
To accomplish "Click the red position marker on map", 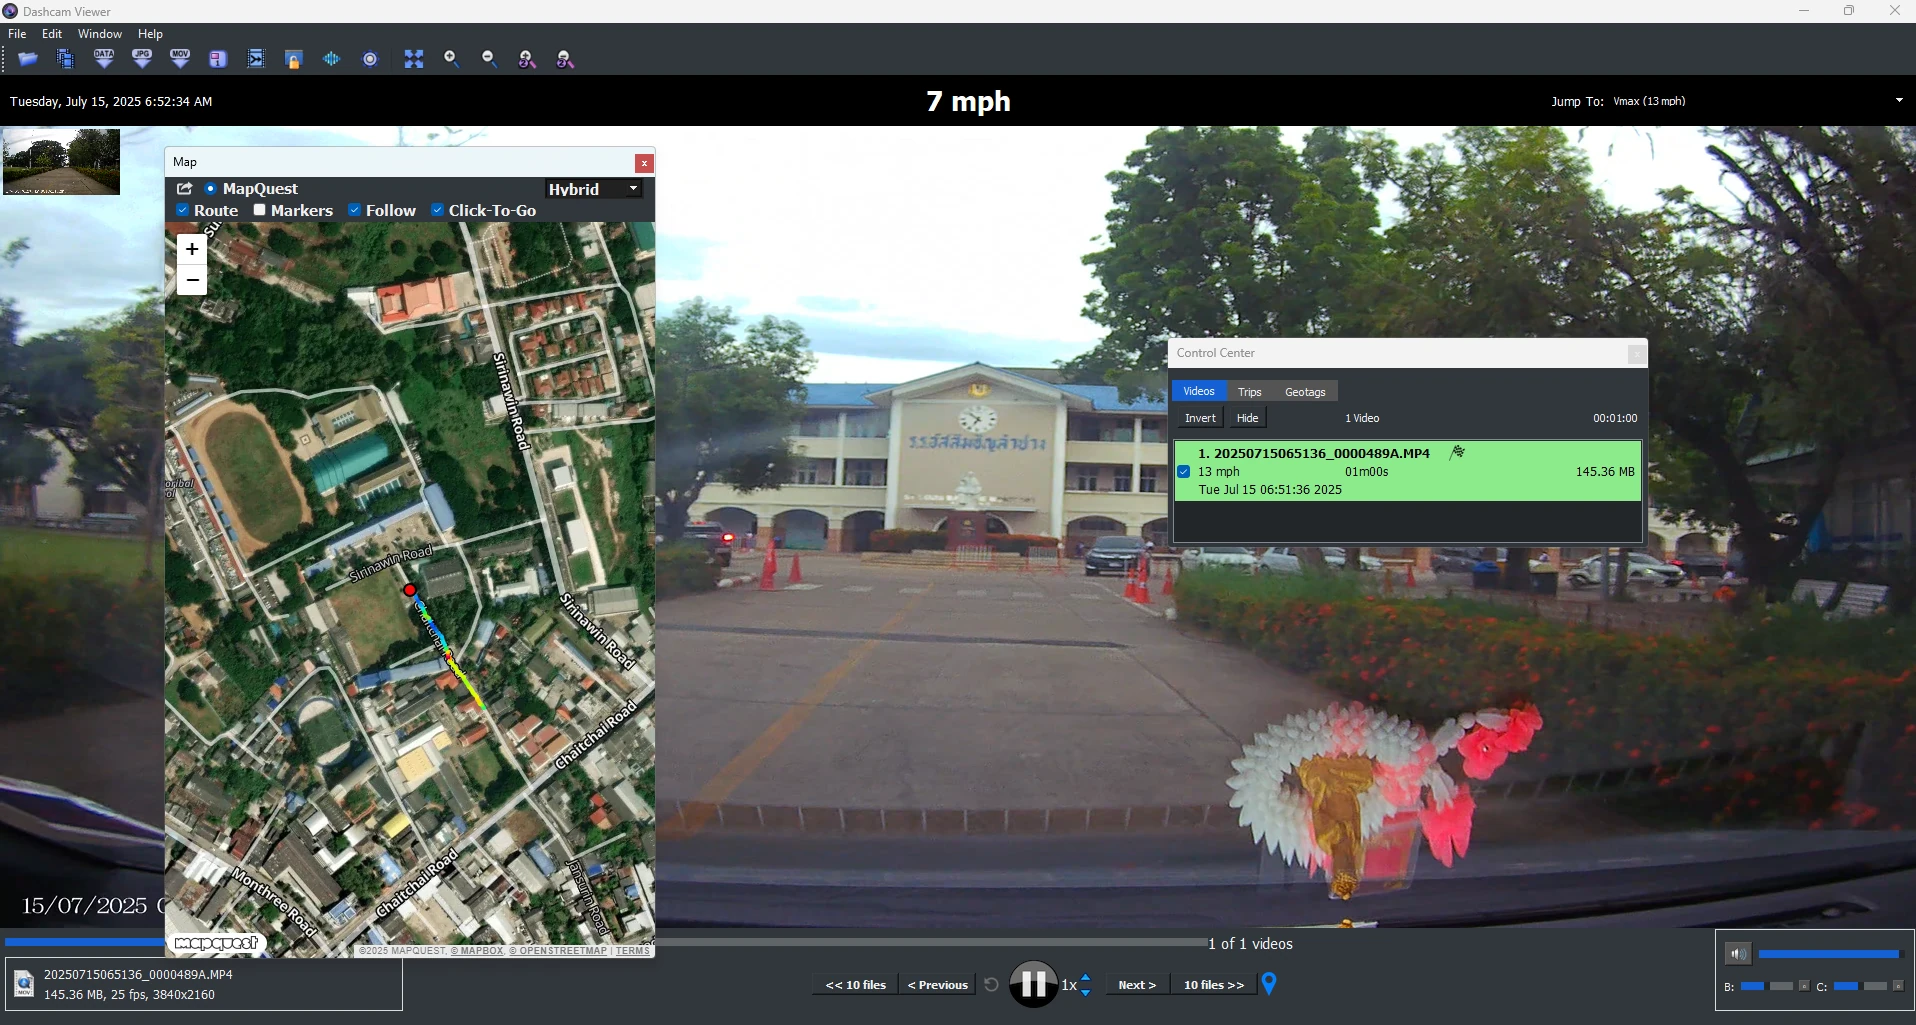I will coord(409,590).
